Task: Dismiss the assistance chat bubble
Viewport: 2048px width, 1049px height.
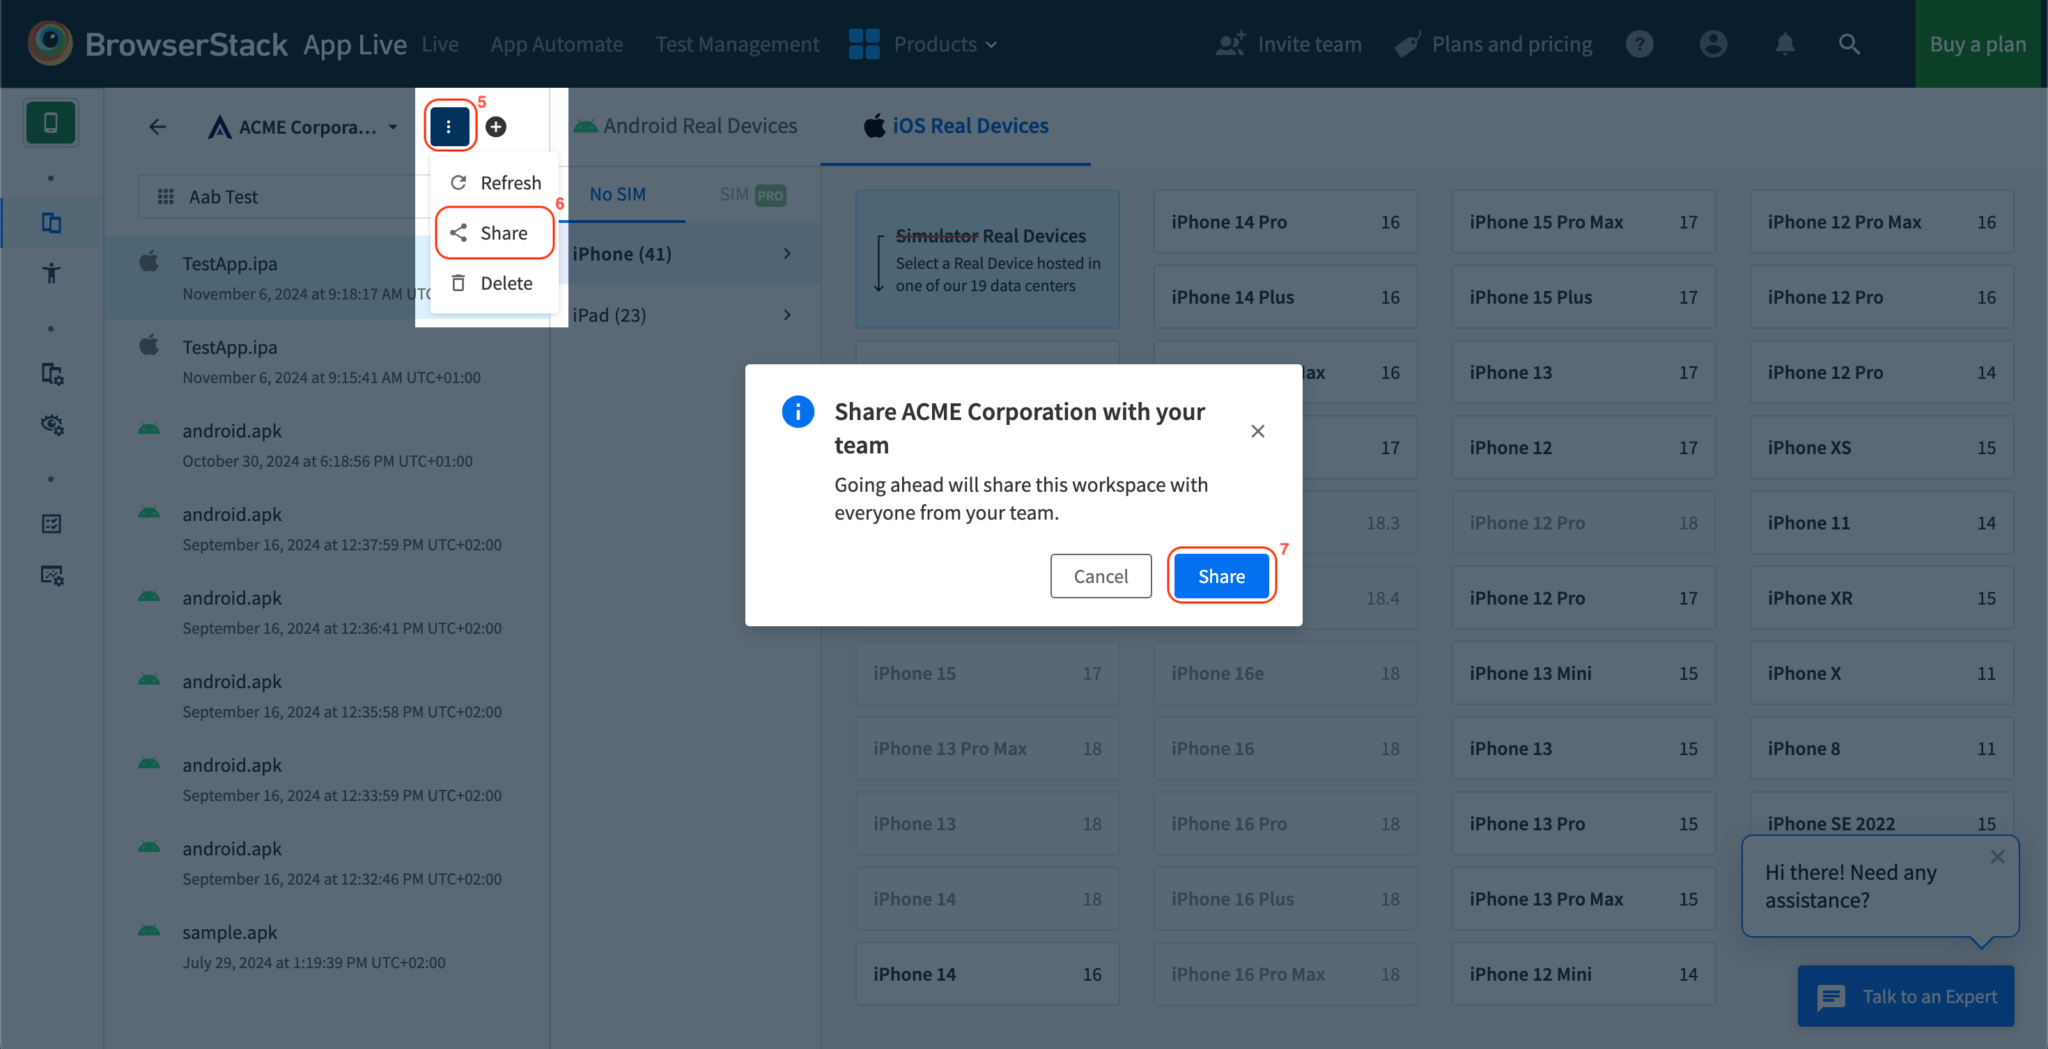Action: pos(1997,857)
